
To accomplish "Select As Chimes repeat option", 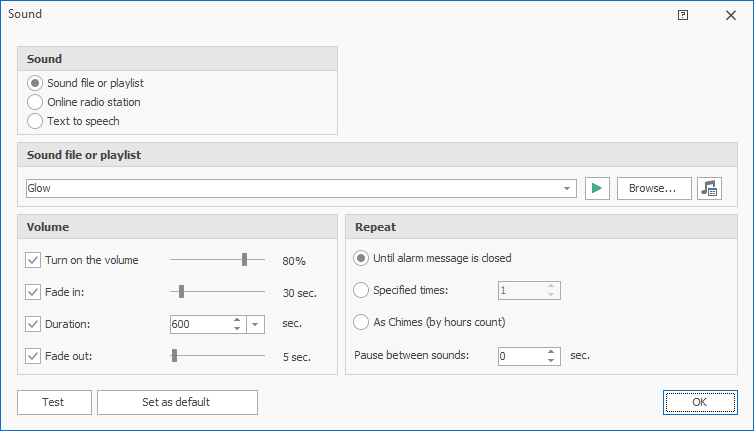I will coord(361,322).
